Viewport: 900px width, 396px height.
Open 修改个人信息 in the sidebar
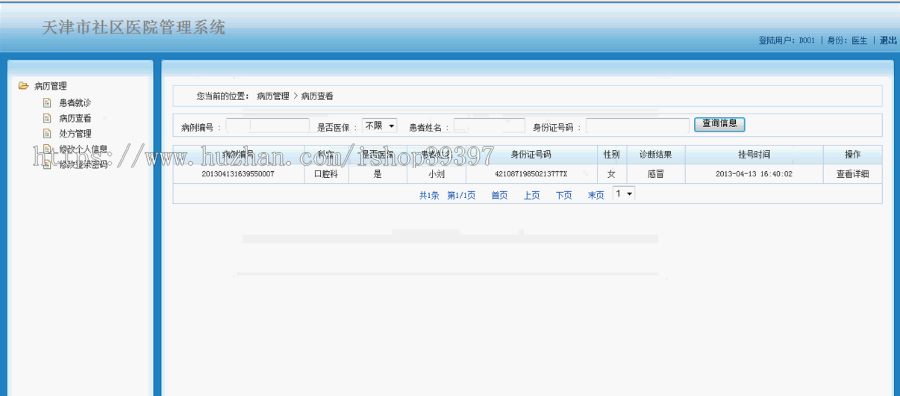coord(83,149)
